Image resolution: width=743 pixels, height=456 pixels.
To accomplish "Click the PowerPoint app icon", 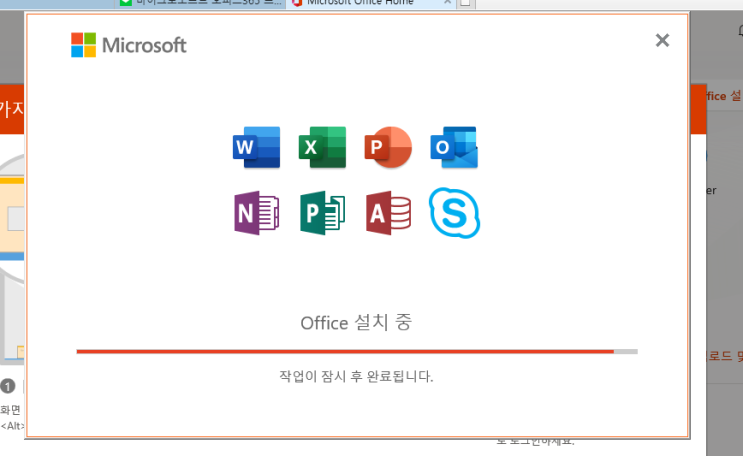I will click(388, 147).
